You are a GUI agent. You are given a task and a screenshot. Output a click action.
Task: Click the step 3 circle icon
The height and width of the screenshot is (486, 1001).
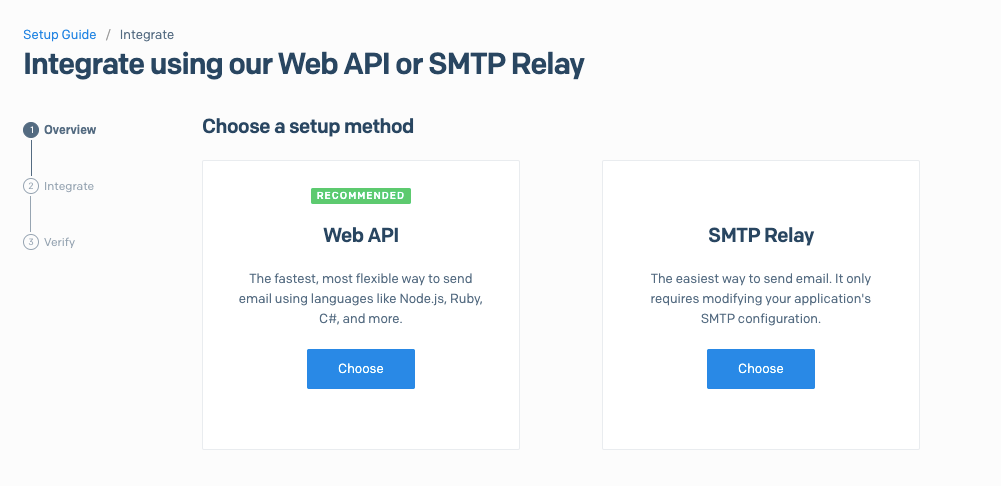pyautogui.click(x=31, y=242)
